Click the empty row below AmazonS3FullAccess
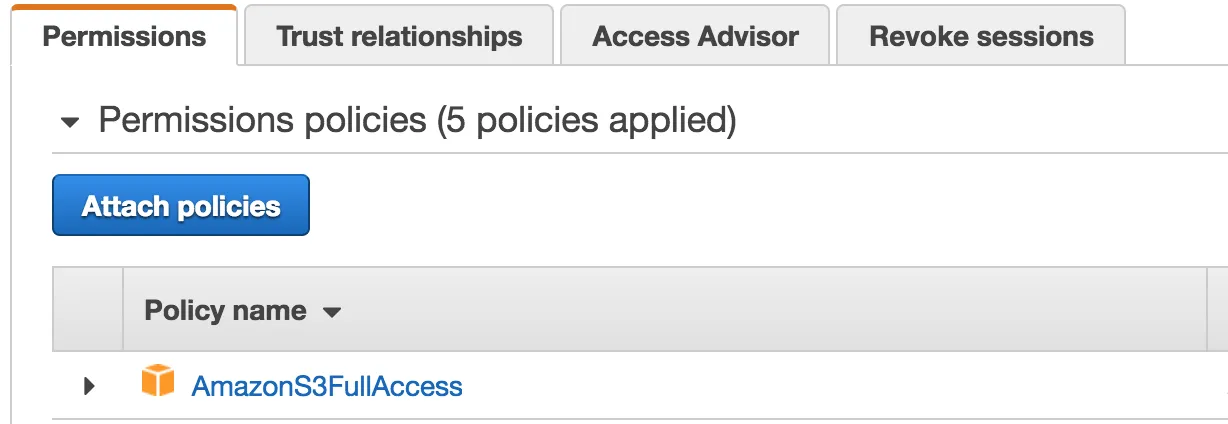Image resolution: width=1228 pixels, height=424 pixels. pos(600,421)
